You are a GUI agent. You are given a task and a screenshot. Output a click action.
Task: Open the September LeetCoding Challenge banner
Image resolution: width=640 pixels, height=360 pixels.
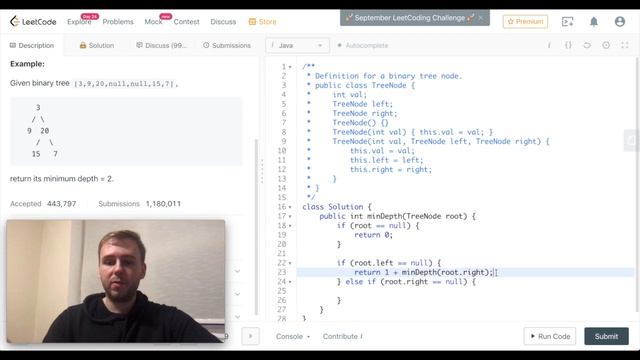point(410,18)
